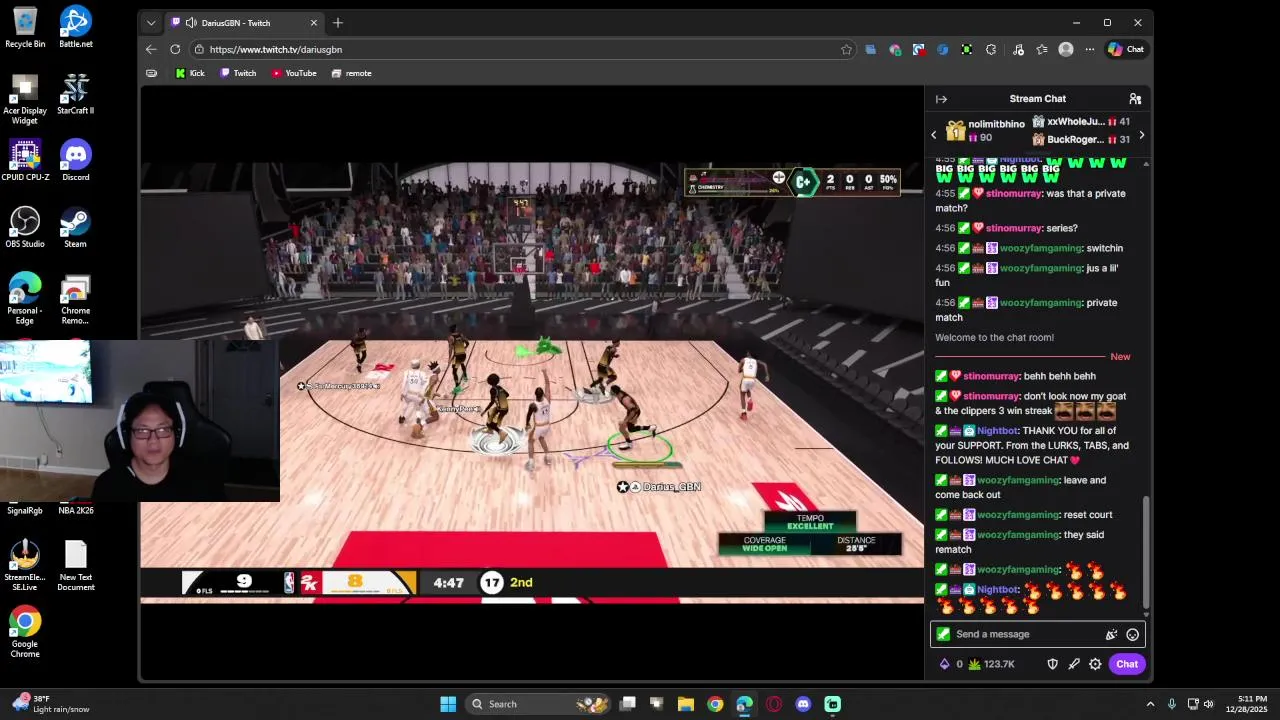The width and height of the screenshot is (1280, 720).
Task: Open chat settings gear icon
Action: [1095, 664]
